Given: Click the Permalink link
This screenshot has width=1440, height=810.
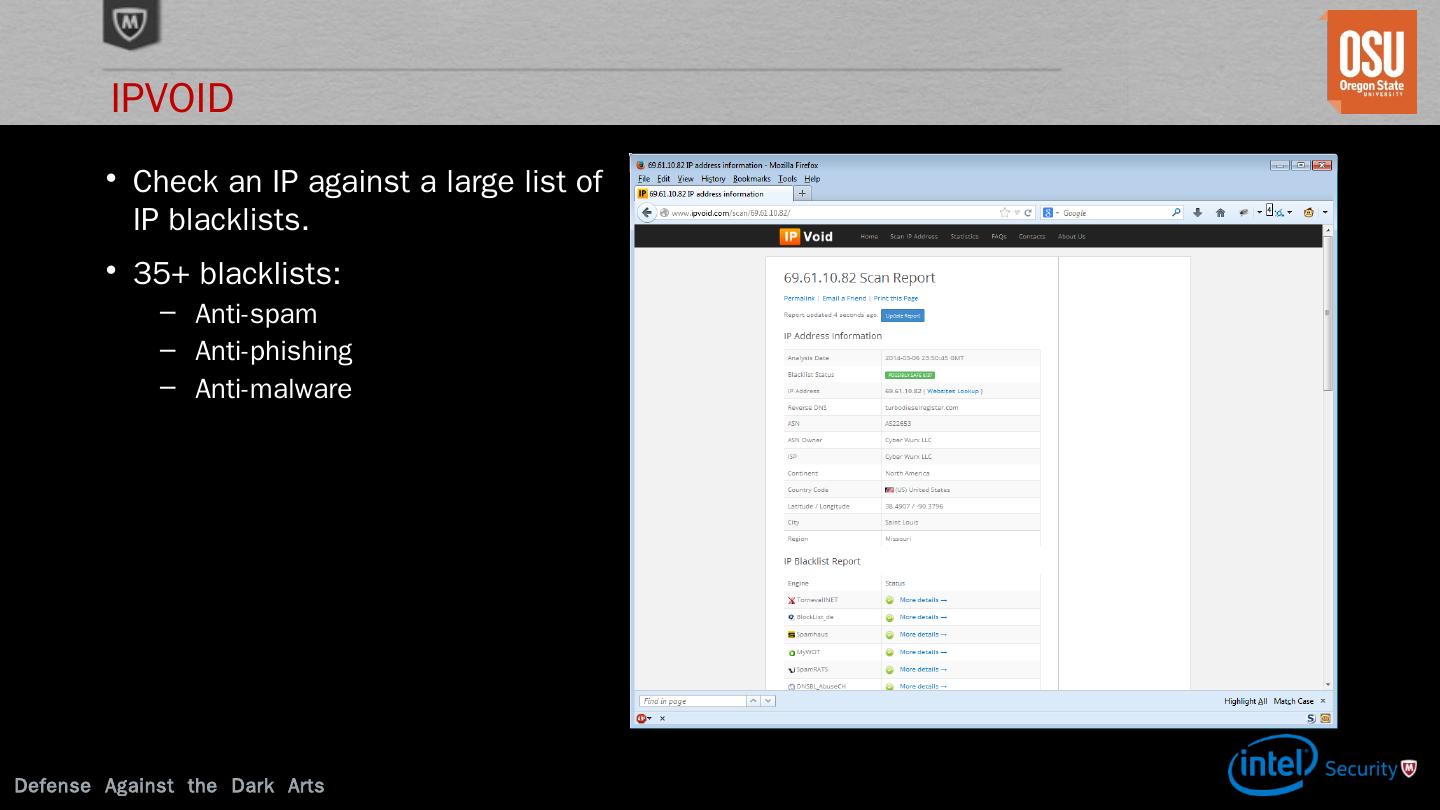Looking at the screenshot, I should click(x=799, y=298).
